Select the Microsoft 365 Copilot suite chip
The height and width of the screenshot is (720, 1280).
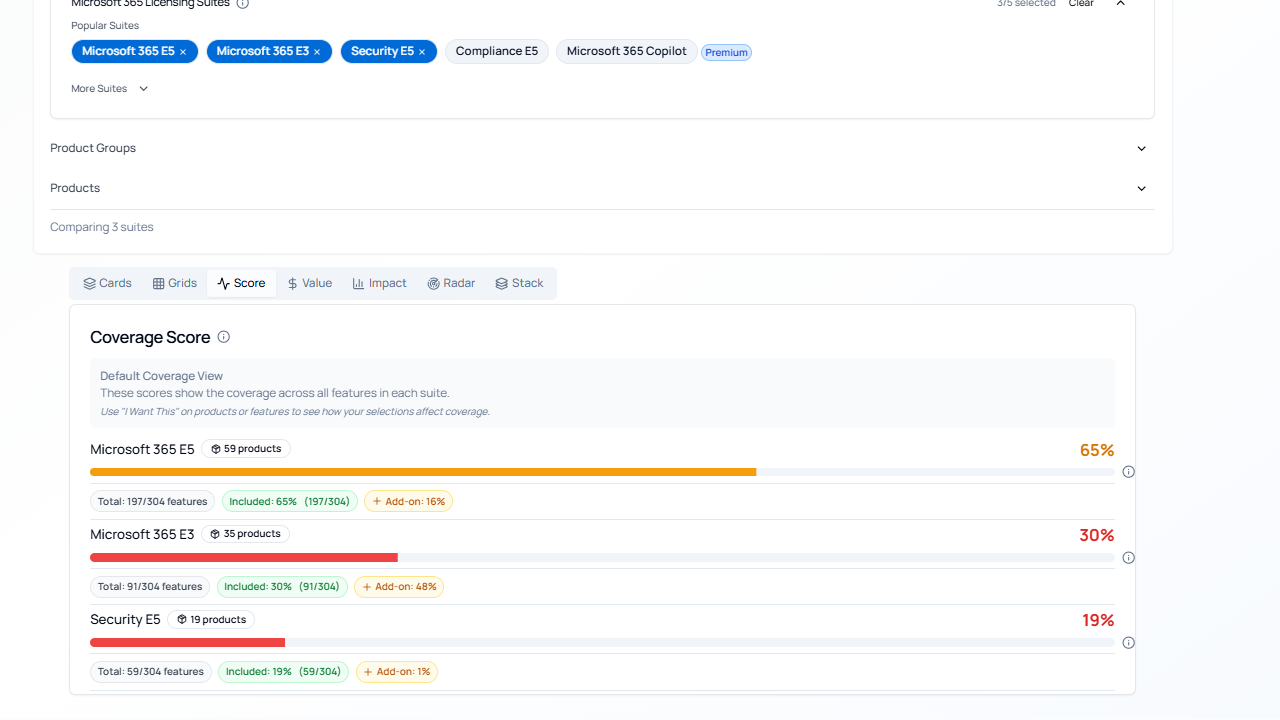(x=627, y=51)
